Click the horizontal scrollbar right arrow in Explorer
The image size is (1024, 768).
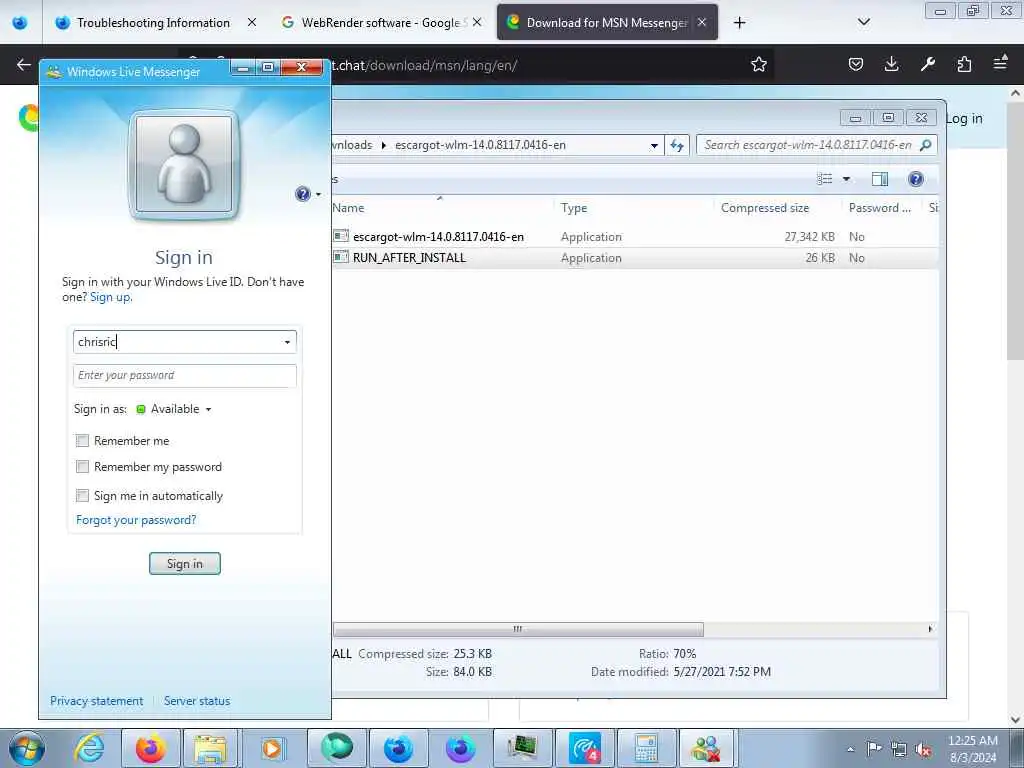pos(930,629)
